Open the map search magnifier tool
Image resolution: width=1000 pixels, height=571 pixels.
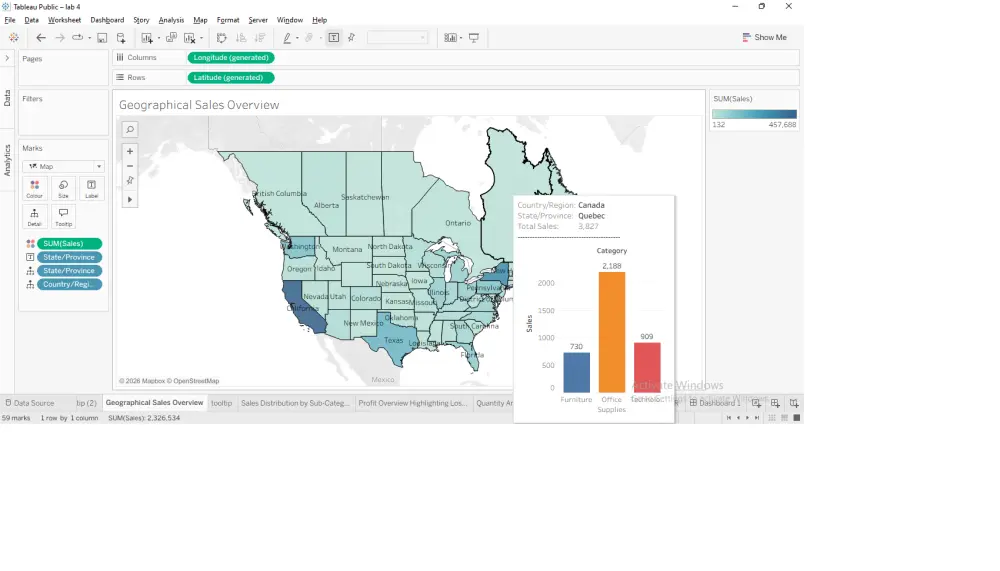point(130,130)
